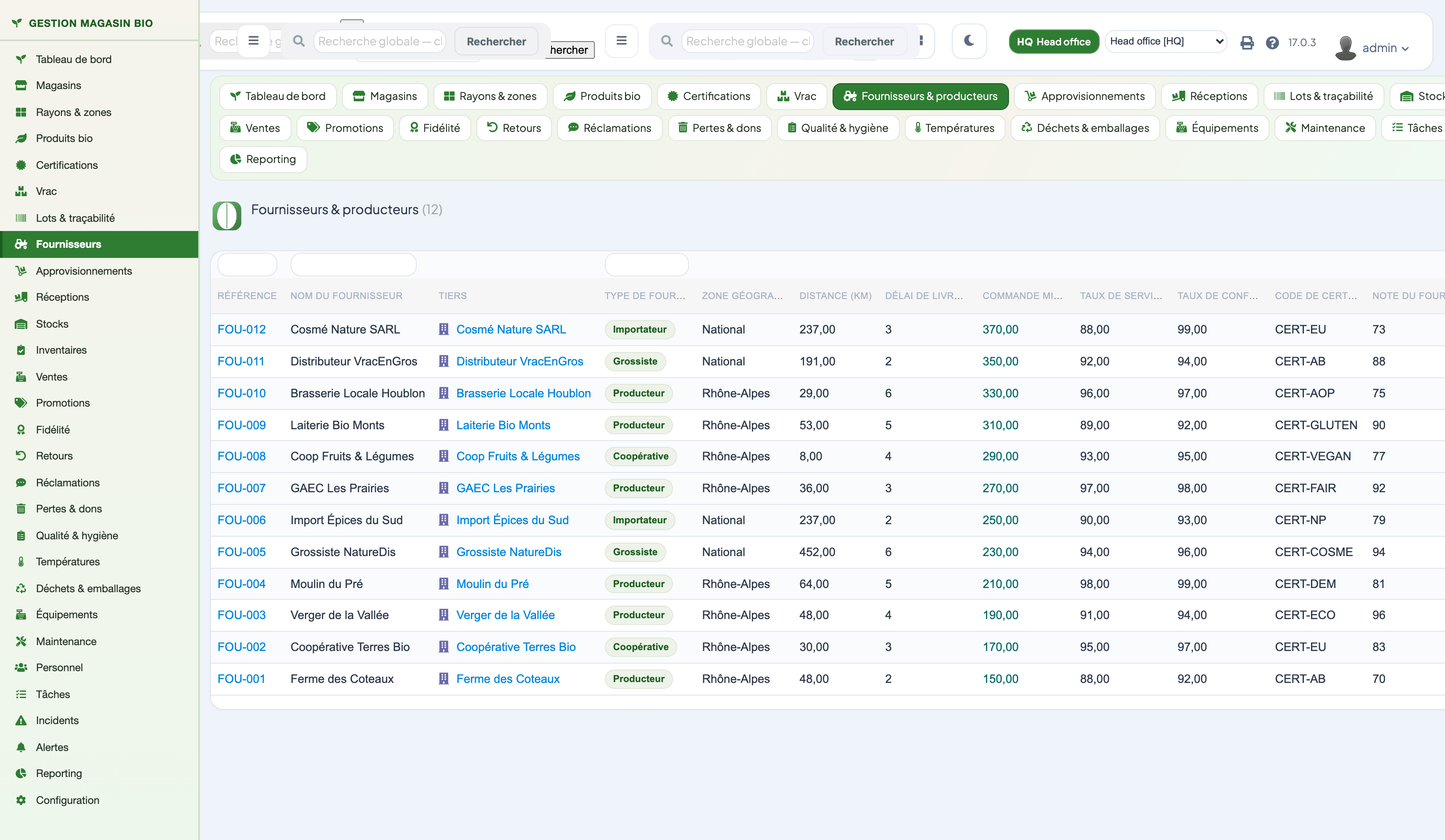Open reference link FOU-001
Screen dimensions: 1445x840
tap(242, 679)
